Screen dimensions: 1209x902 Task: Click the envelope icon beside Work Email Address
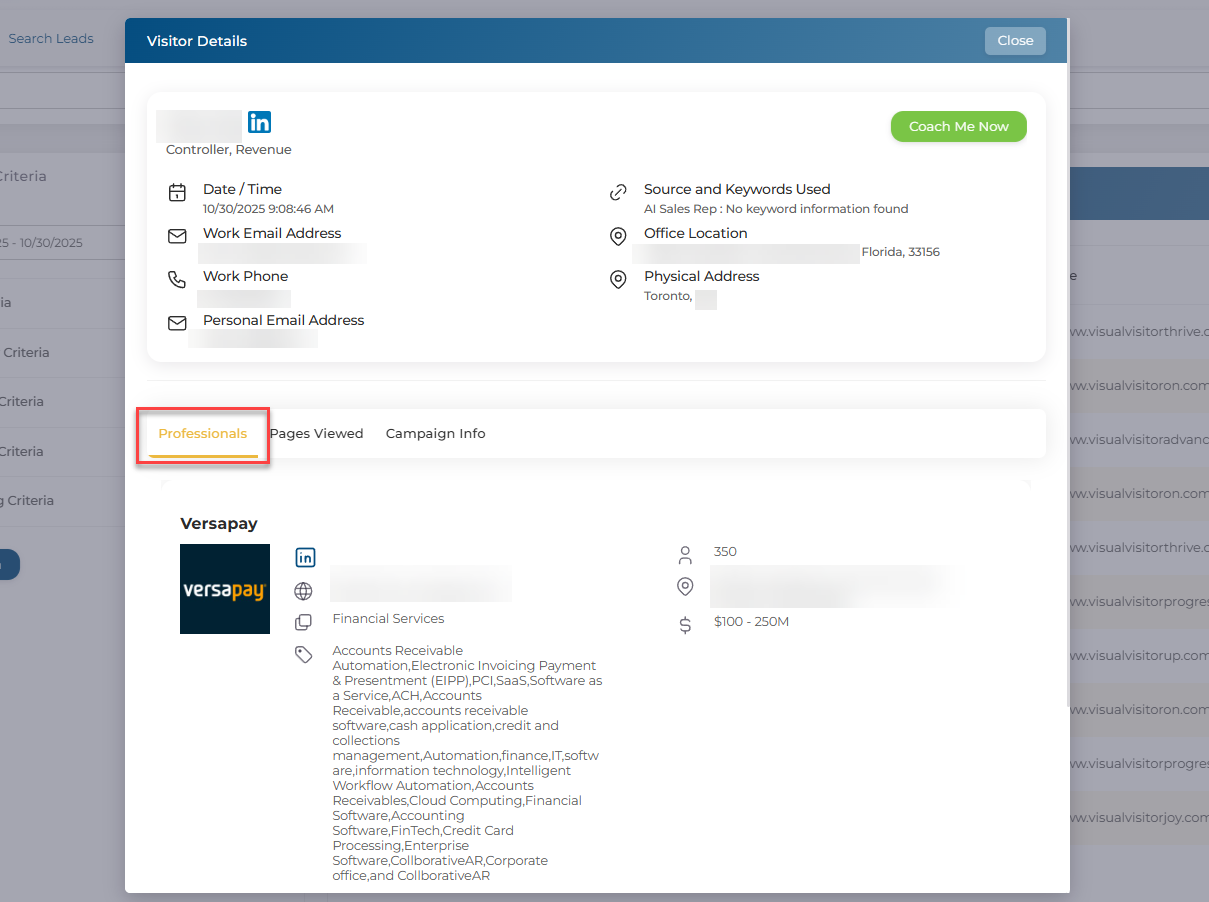click(x=177, y=236)
